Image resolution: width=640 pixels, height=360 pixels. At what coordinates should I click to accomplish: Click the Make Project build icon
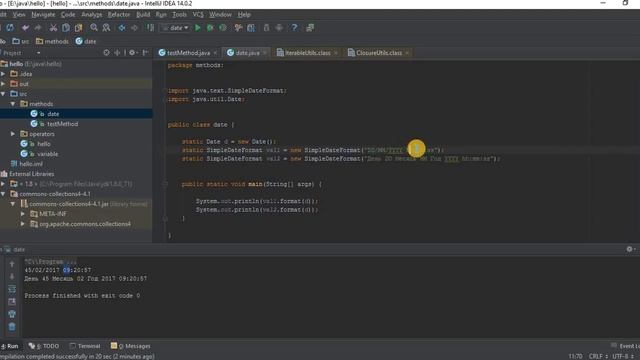(150, 28)
